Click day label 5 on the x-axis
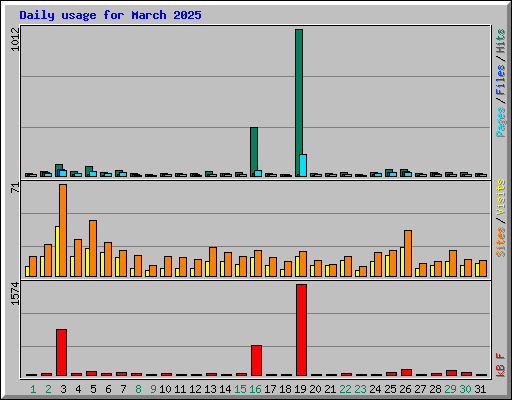Screen dimensions: 512x400 point(93,389)
